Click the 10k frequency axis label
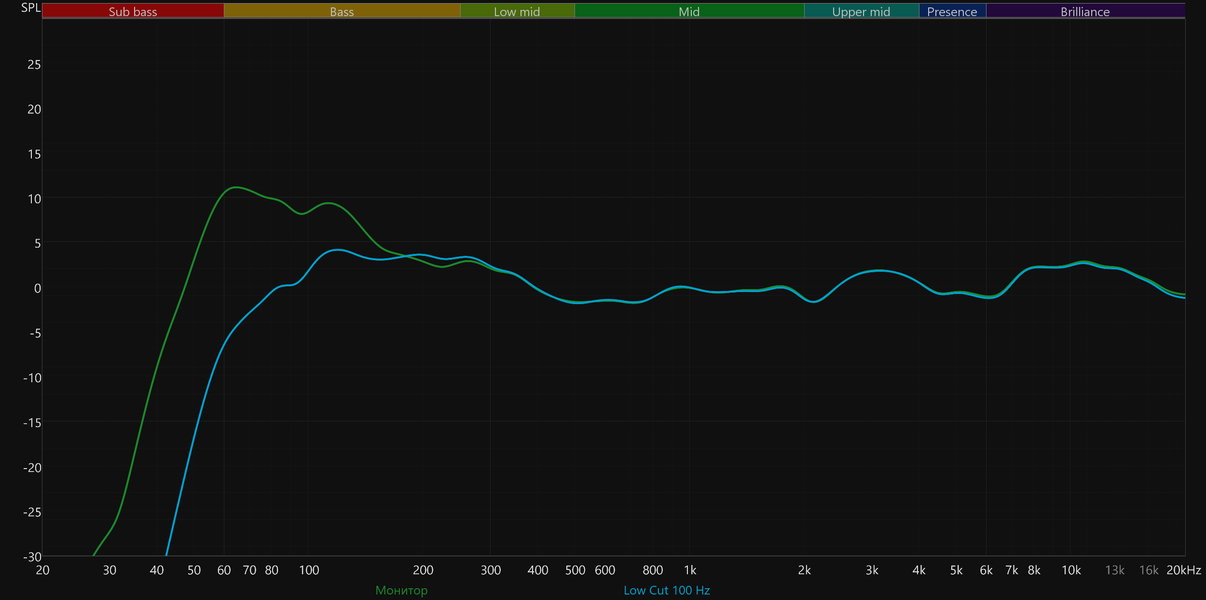 coord(1071,570)
